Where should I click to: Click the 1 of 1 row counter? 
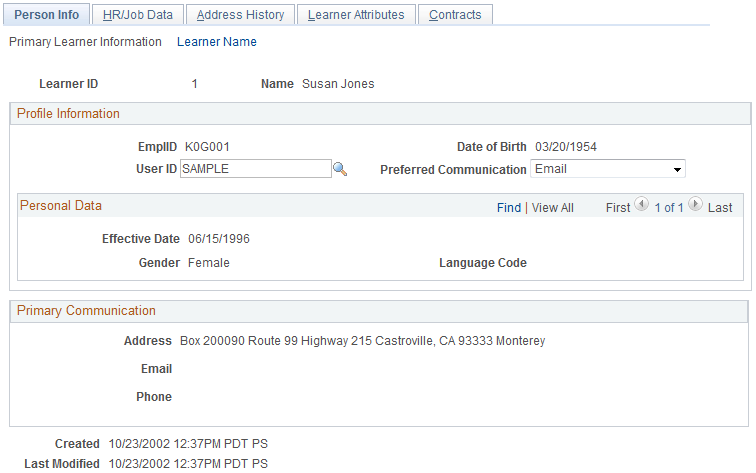click(669, 208)
